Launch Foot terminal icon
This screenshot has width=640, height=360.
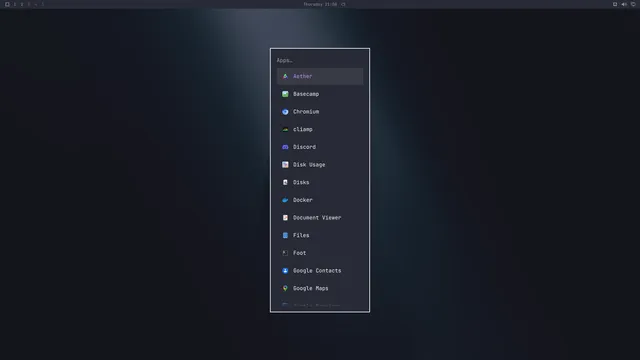(285, 253)
